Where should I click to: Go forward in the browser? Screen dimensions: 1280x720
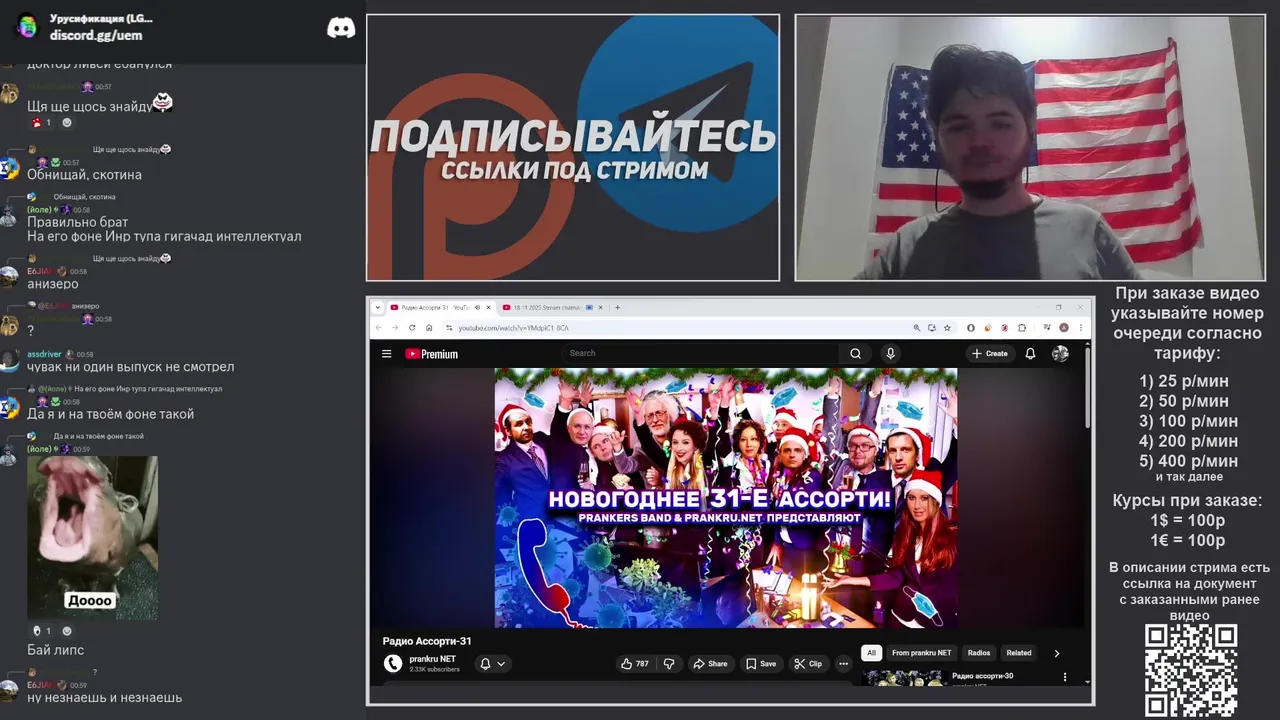(395, 327)
